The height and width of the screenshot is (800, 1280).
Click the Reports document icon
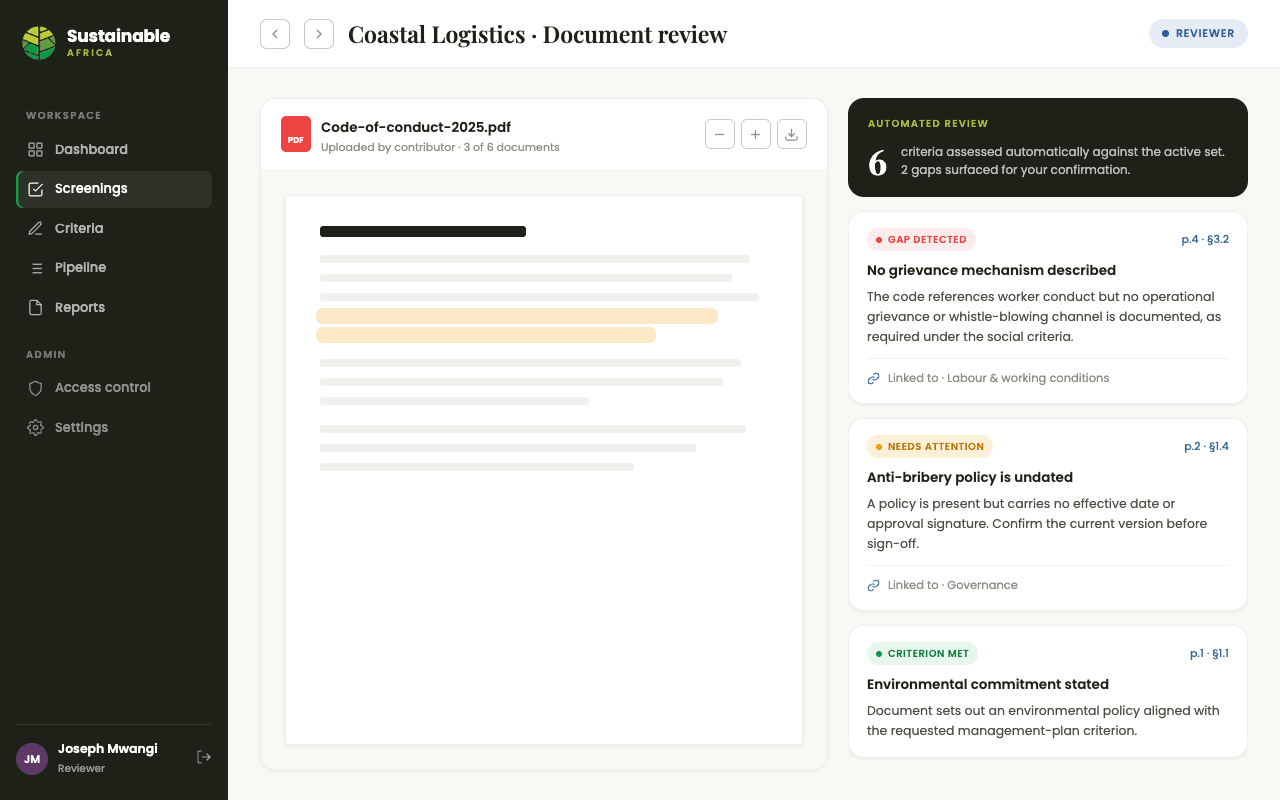(35, 308)
